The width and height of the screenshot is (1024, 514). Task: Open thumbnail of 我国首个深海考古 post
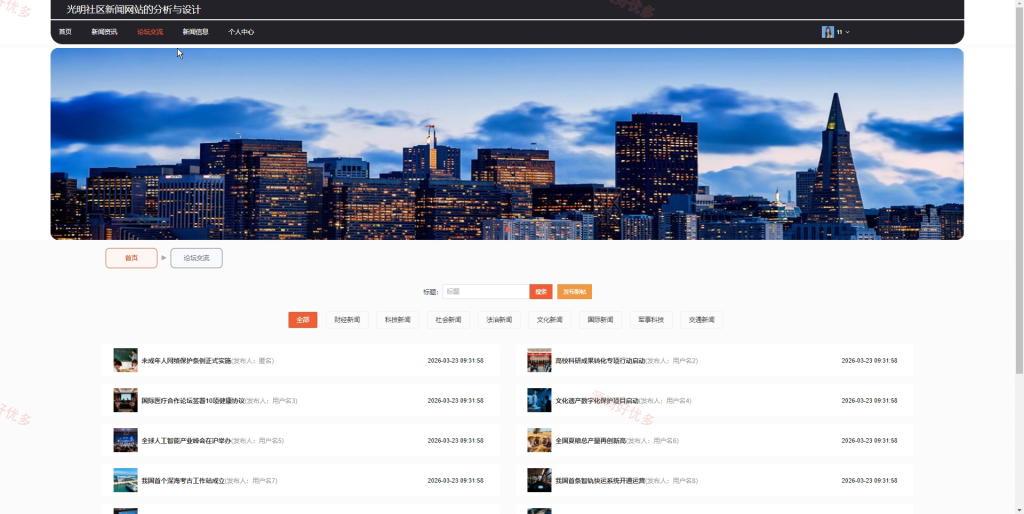click(125, 480)
